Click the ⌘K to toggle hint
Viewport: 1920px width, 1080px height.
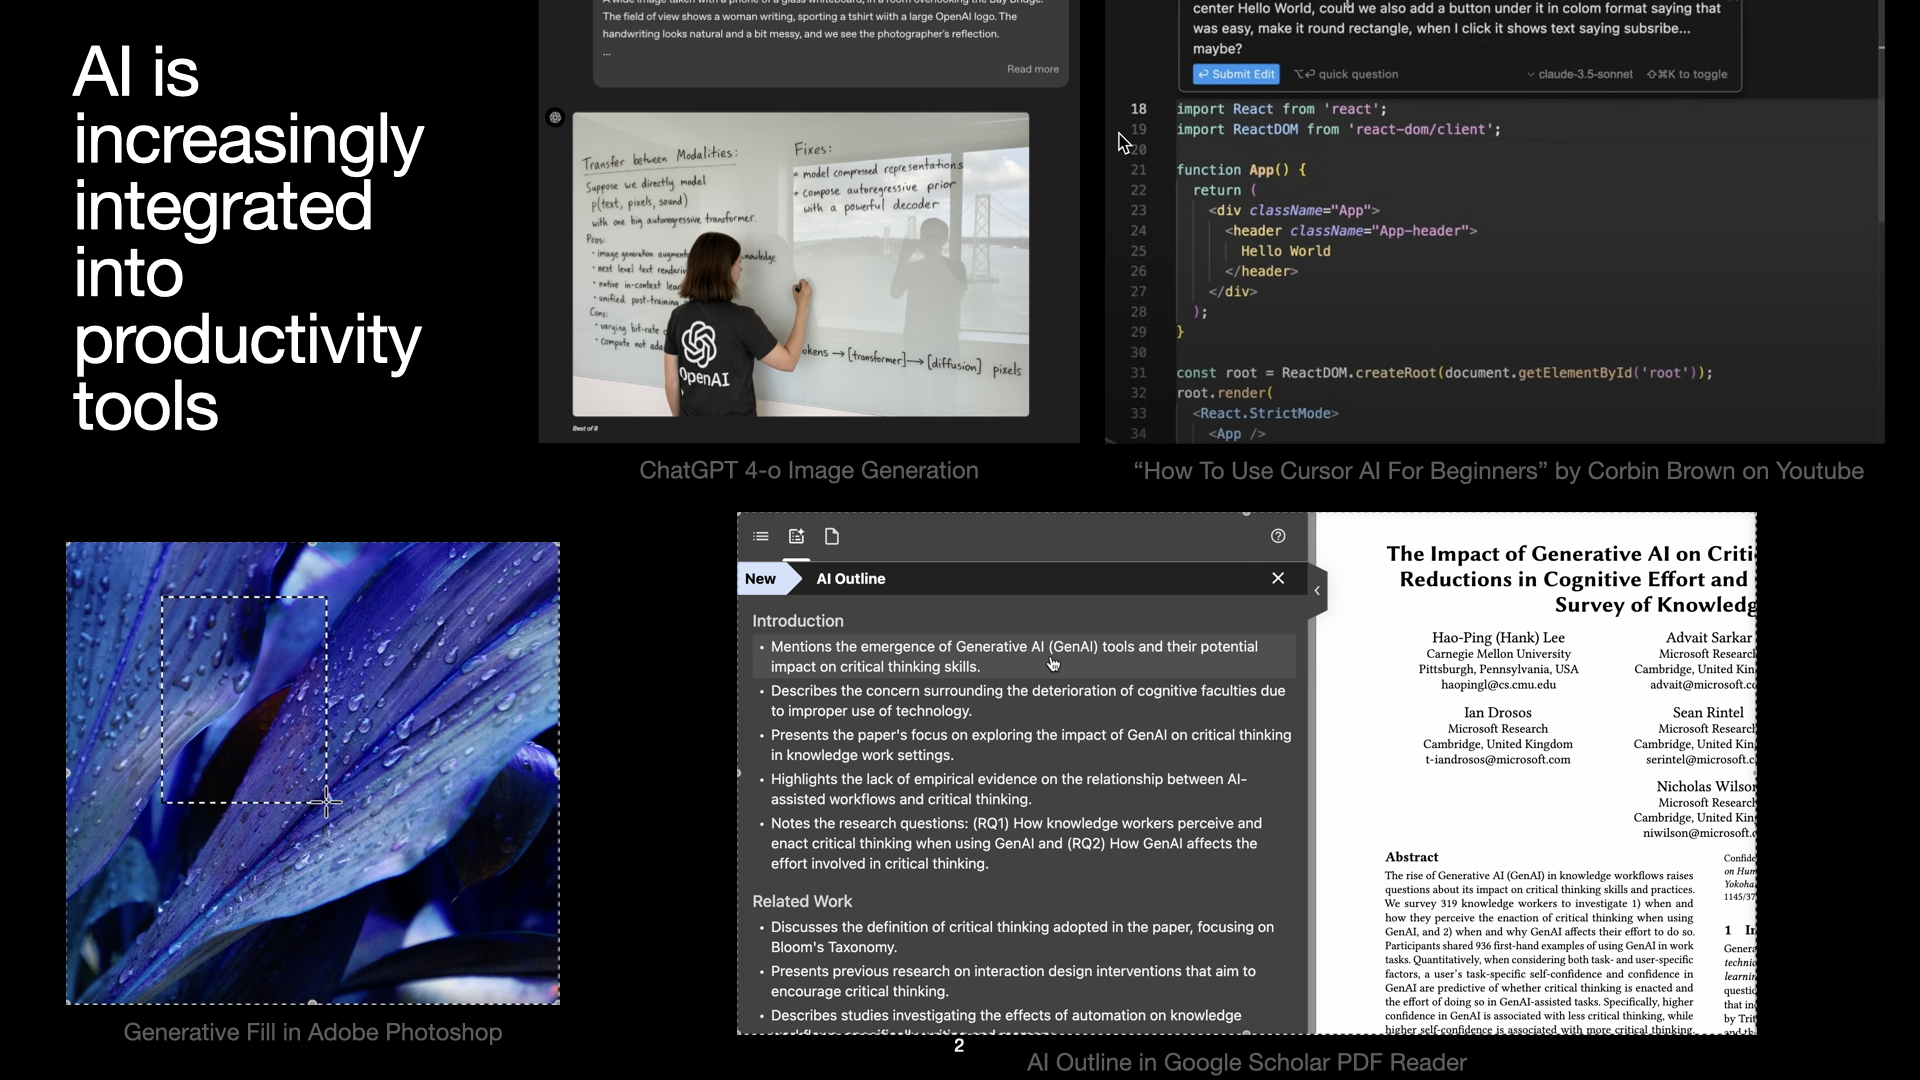coord(1687,74)
